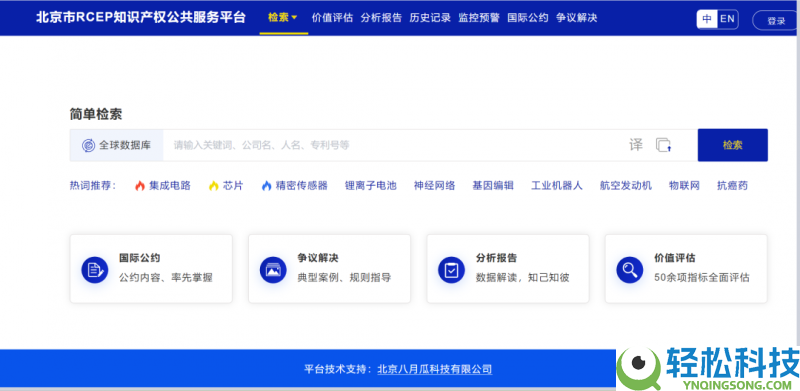Open 分析报告 card title
The width and height of the screenshot is (800, 391).
coord(496,258)
